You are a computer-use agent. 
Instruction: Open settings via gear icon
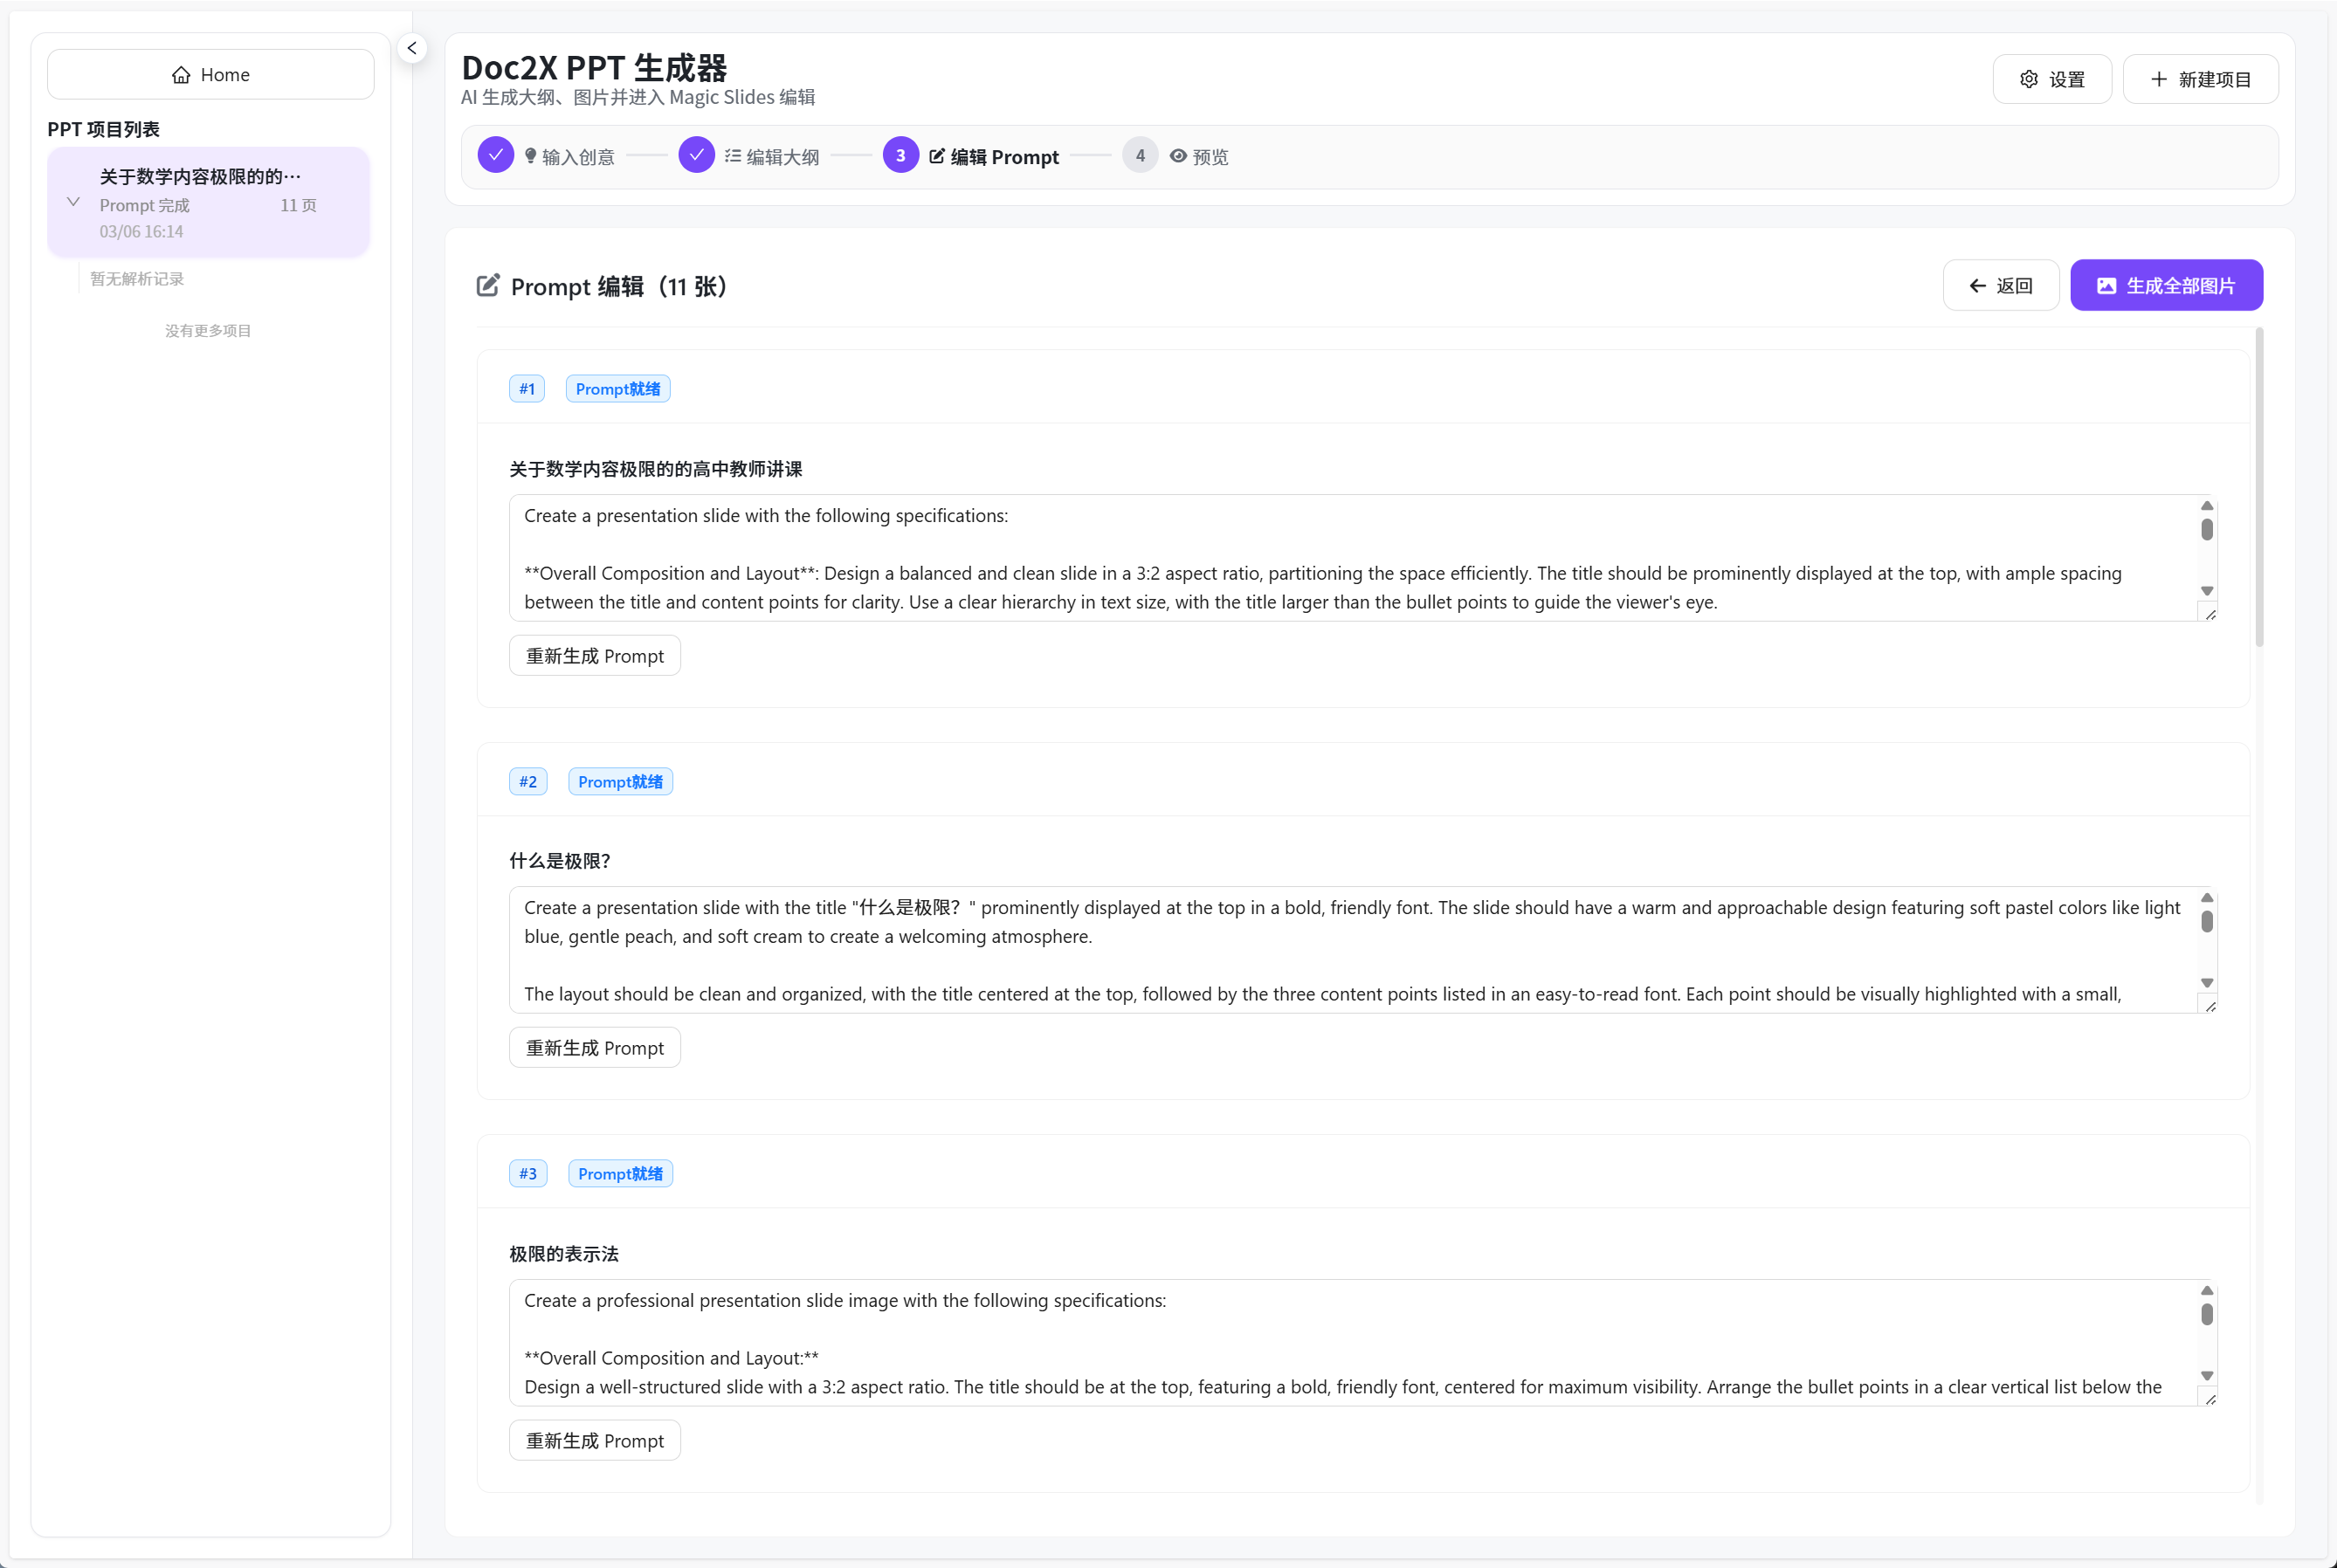click(2029, 79)
